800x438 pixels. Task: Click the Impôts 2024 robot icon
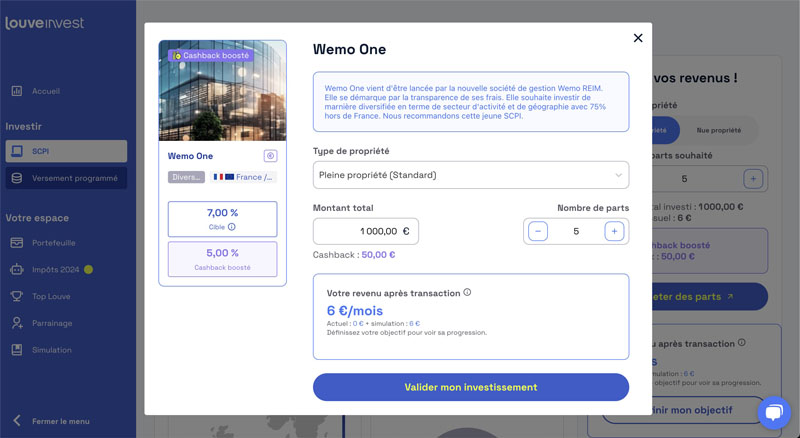(x=17, y=269)
